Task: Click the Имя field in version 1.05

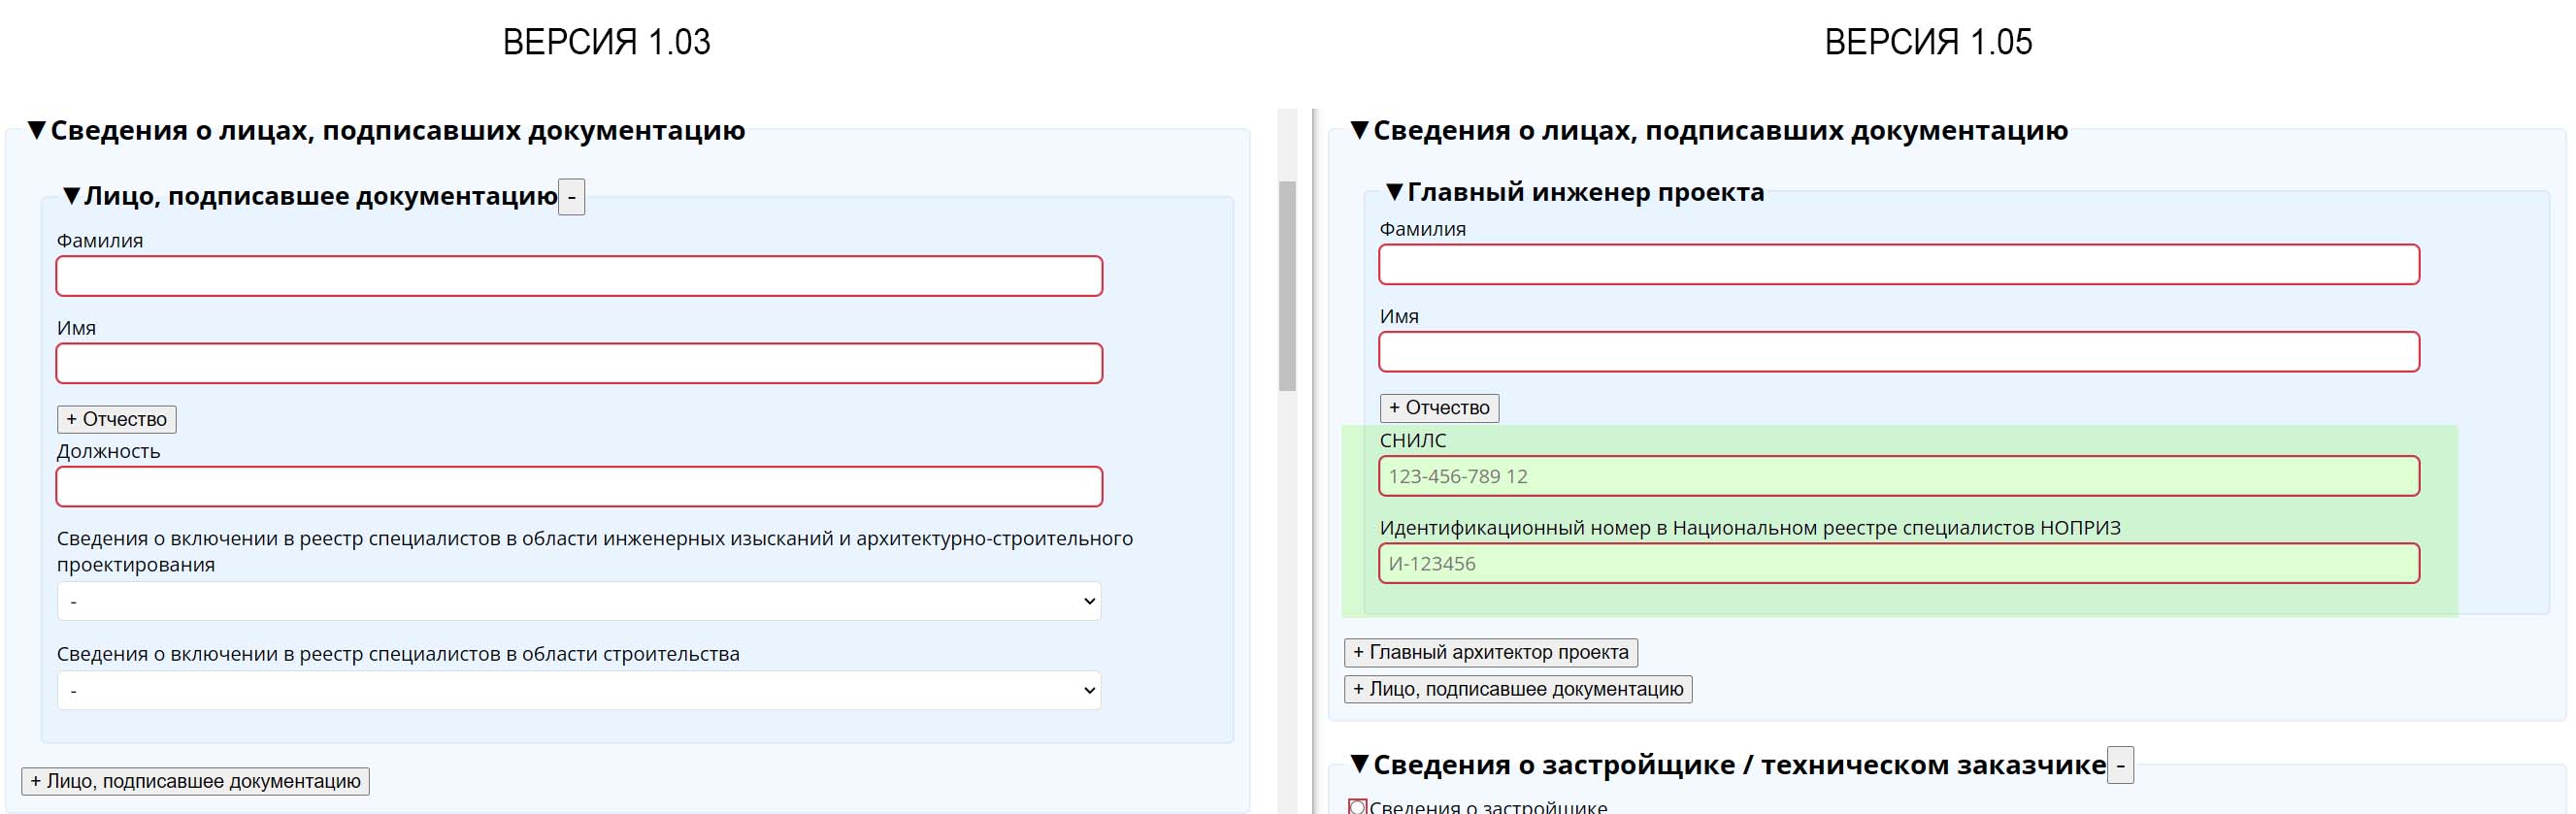Action: coord(1898,352)
